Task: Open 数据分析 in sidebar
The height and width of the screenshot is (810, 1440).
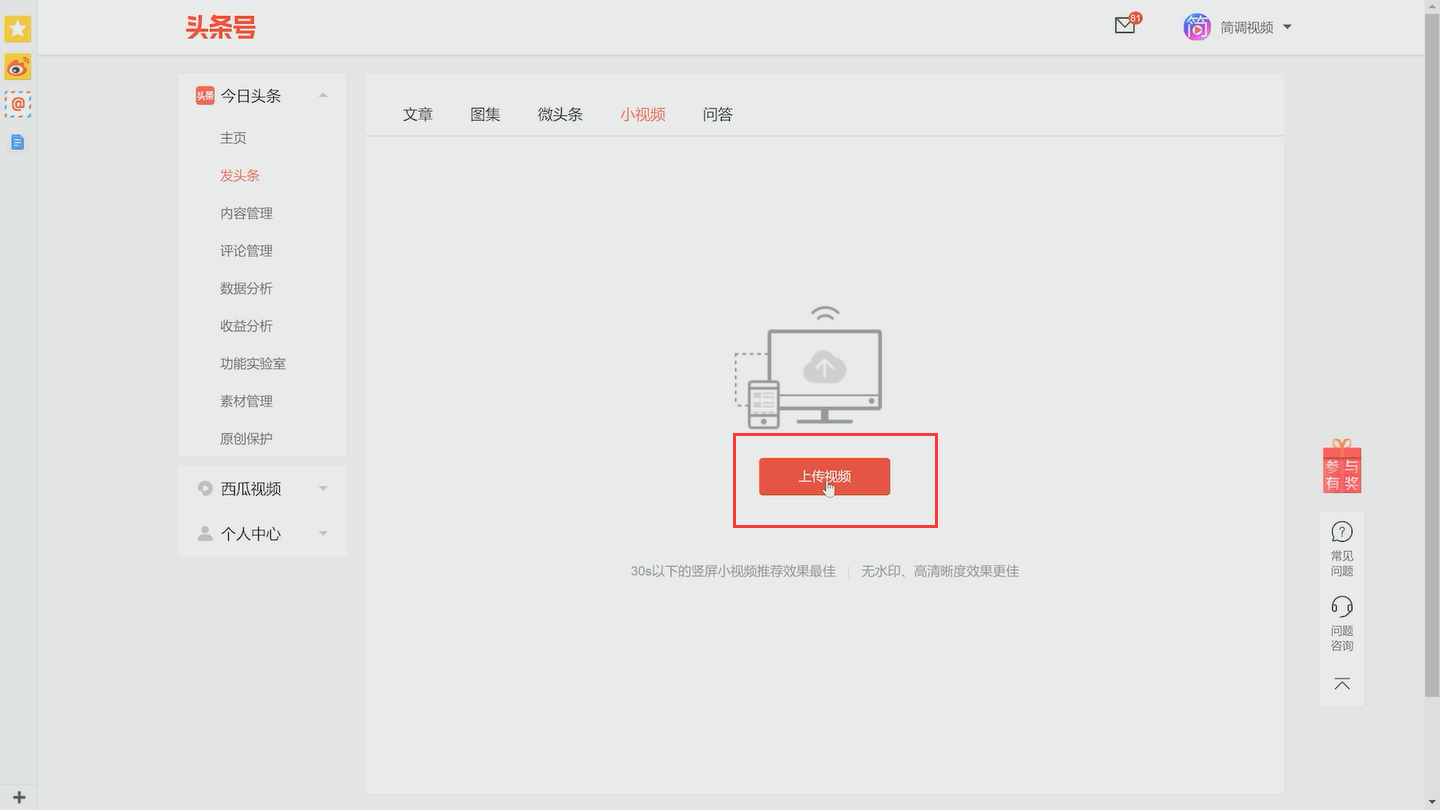Action: pos(246,288)
